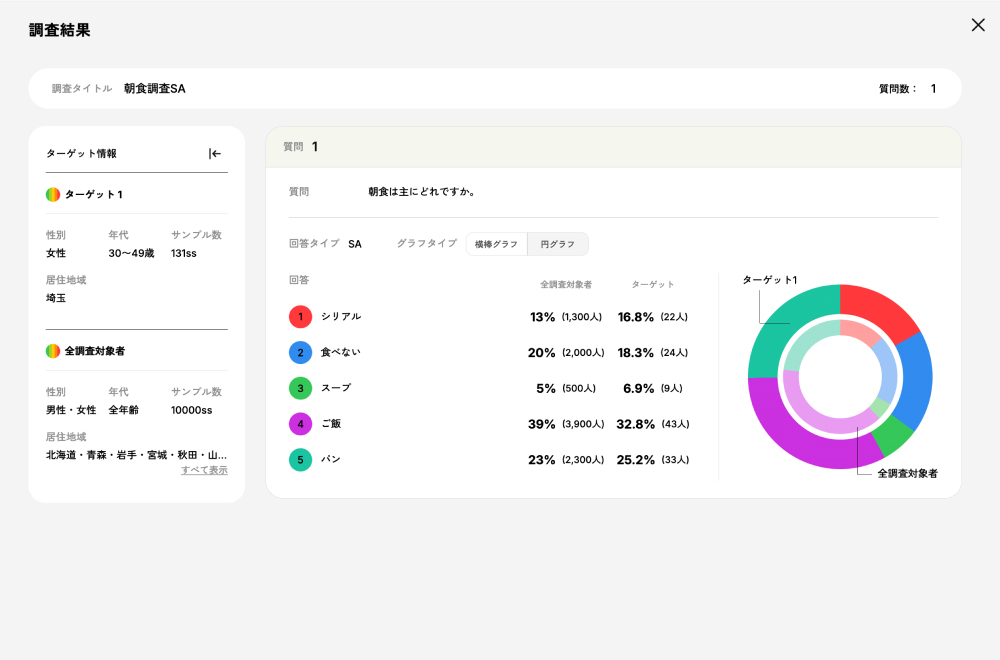1000x660 pixels.
Task: Click the ターゲット1 multicolor icon
Action: click(53, 195)
